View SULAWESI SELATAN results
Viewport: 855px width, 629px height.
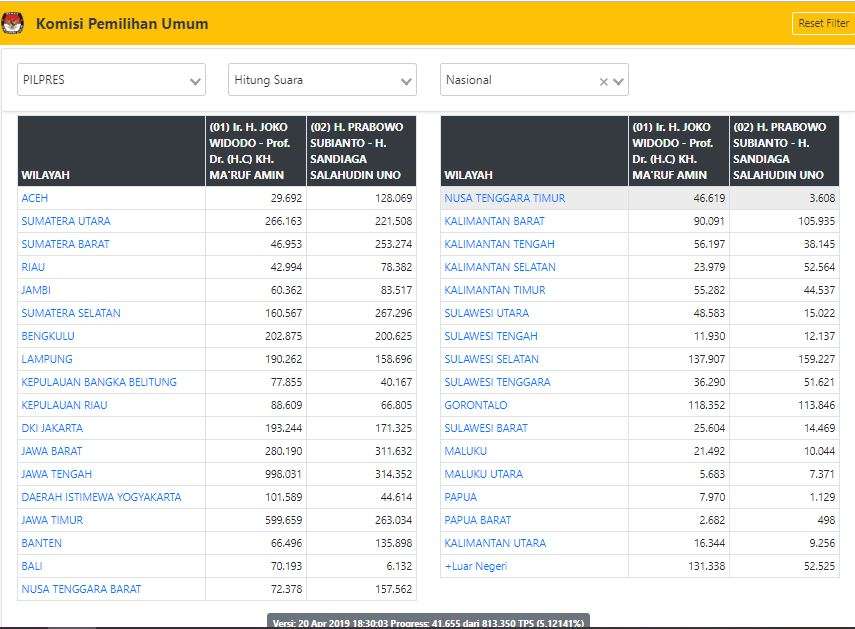click(x=492, y=359)
